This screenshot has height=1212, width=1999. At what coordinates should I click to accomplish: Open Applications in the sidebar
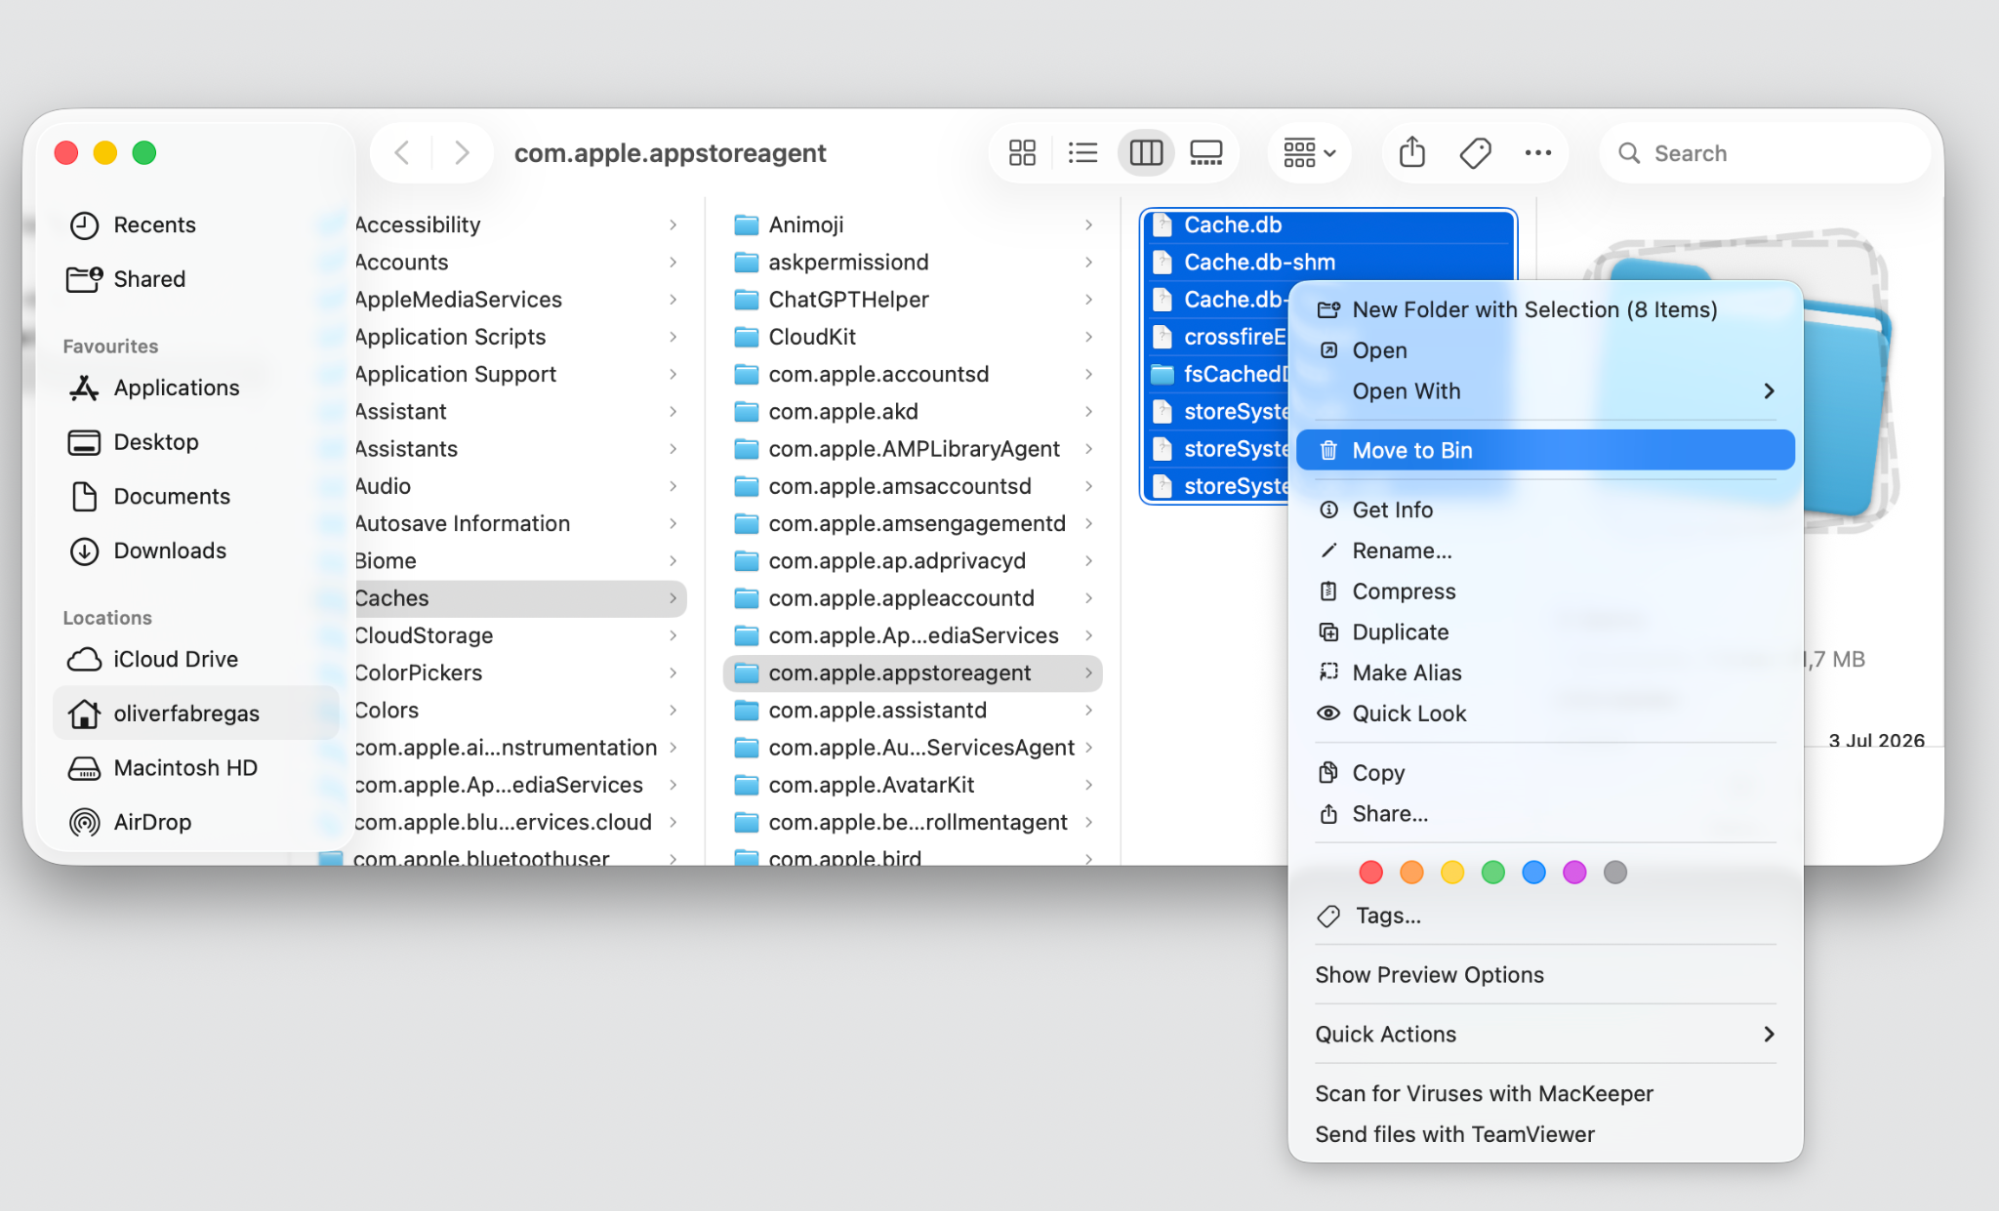tap(196, 388)
